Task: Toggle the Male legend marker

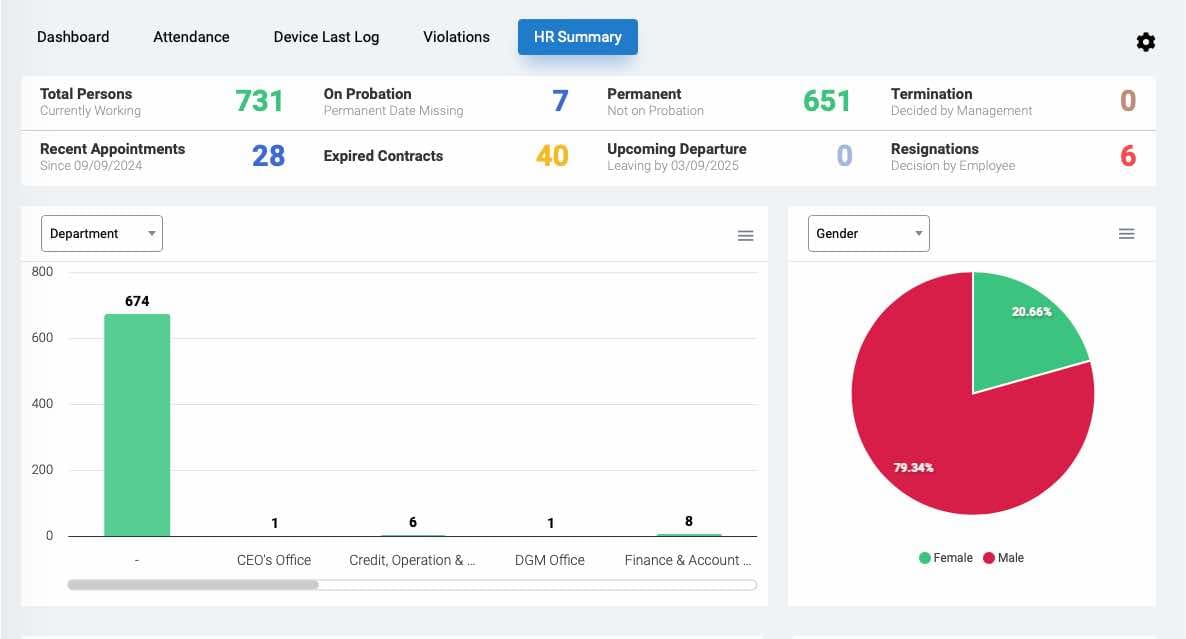Action: pos(988,558)
